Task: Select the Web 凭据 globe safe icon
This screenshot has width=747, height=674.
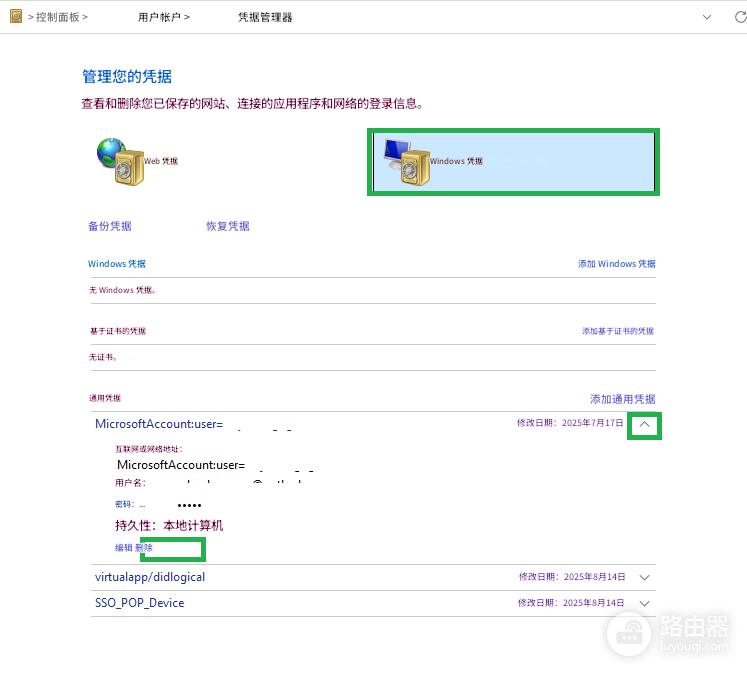Action: (120, 161)
